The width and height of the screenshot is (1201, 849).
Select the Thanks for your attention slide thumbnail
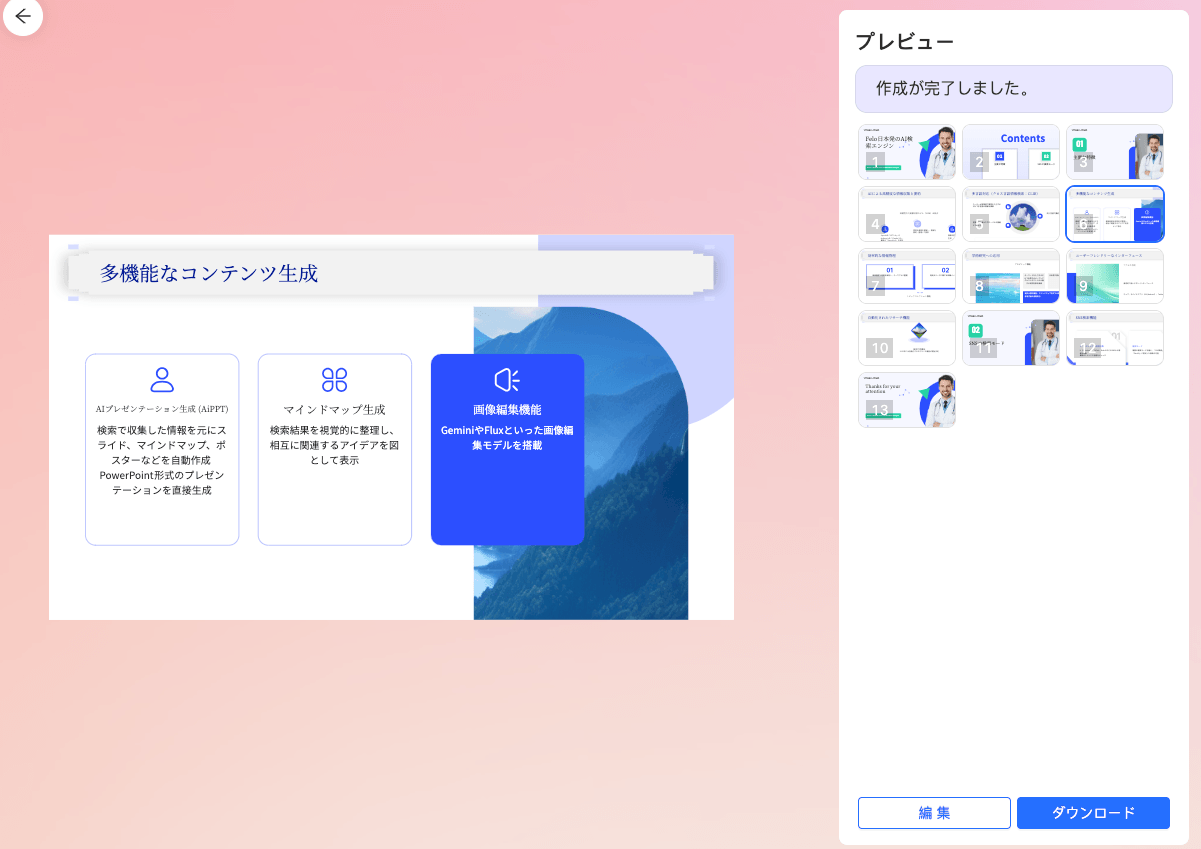coord(907,399)
